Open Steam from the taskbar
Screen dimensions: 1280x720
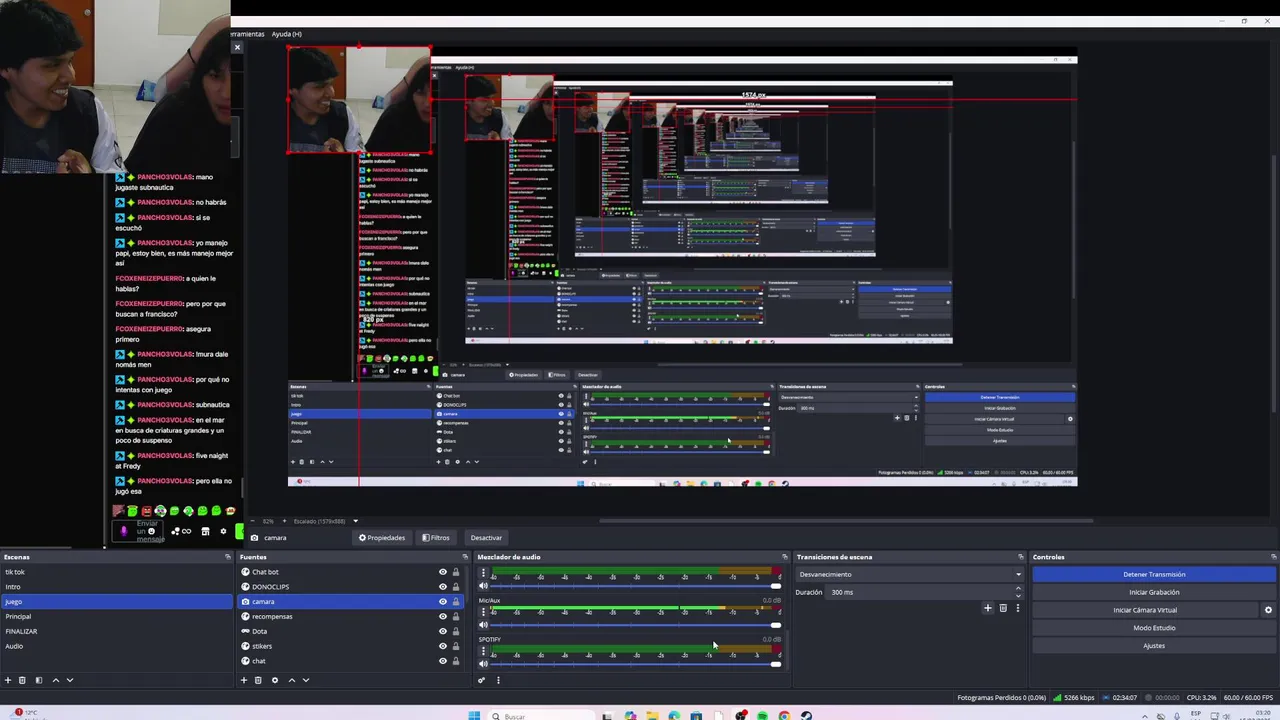click(x=807, y=716)
